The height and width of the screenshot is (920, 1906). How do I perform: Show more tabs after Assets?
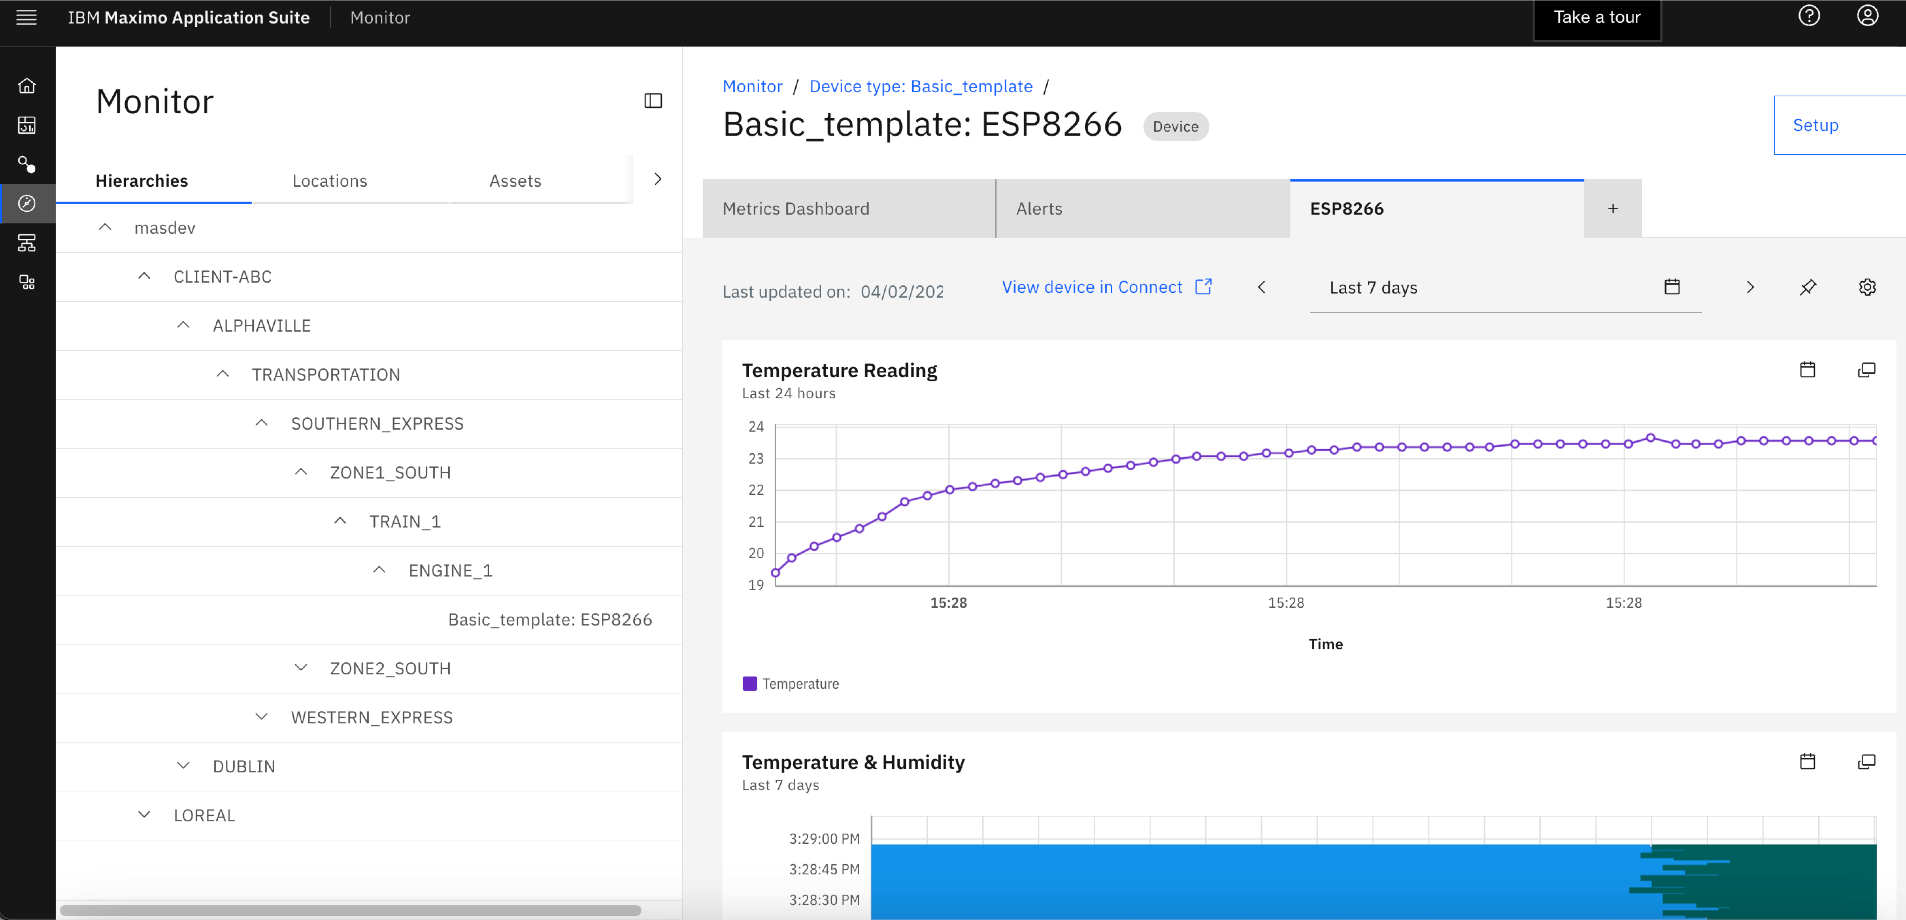pyautogui.click(x=657, y=179)
